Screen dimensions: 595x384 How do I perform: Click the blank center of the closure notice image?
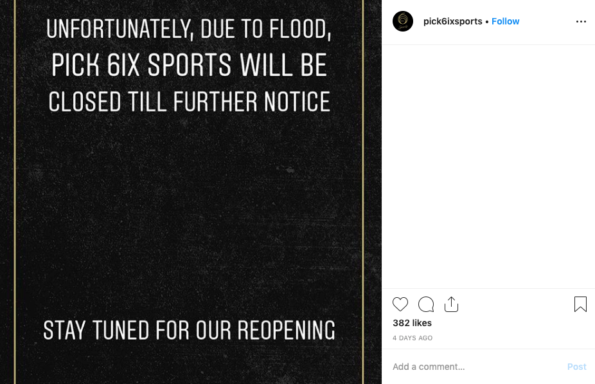[x=189, y=212]
